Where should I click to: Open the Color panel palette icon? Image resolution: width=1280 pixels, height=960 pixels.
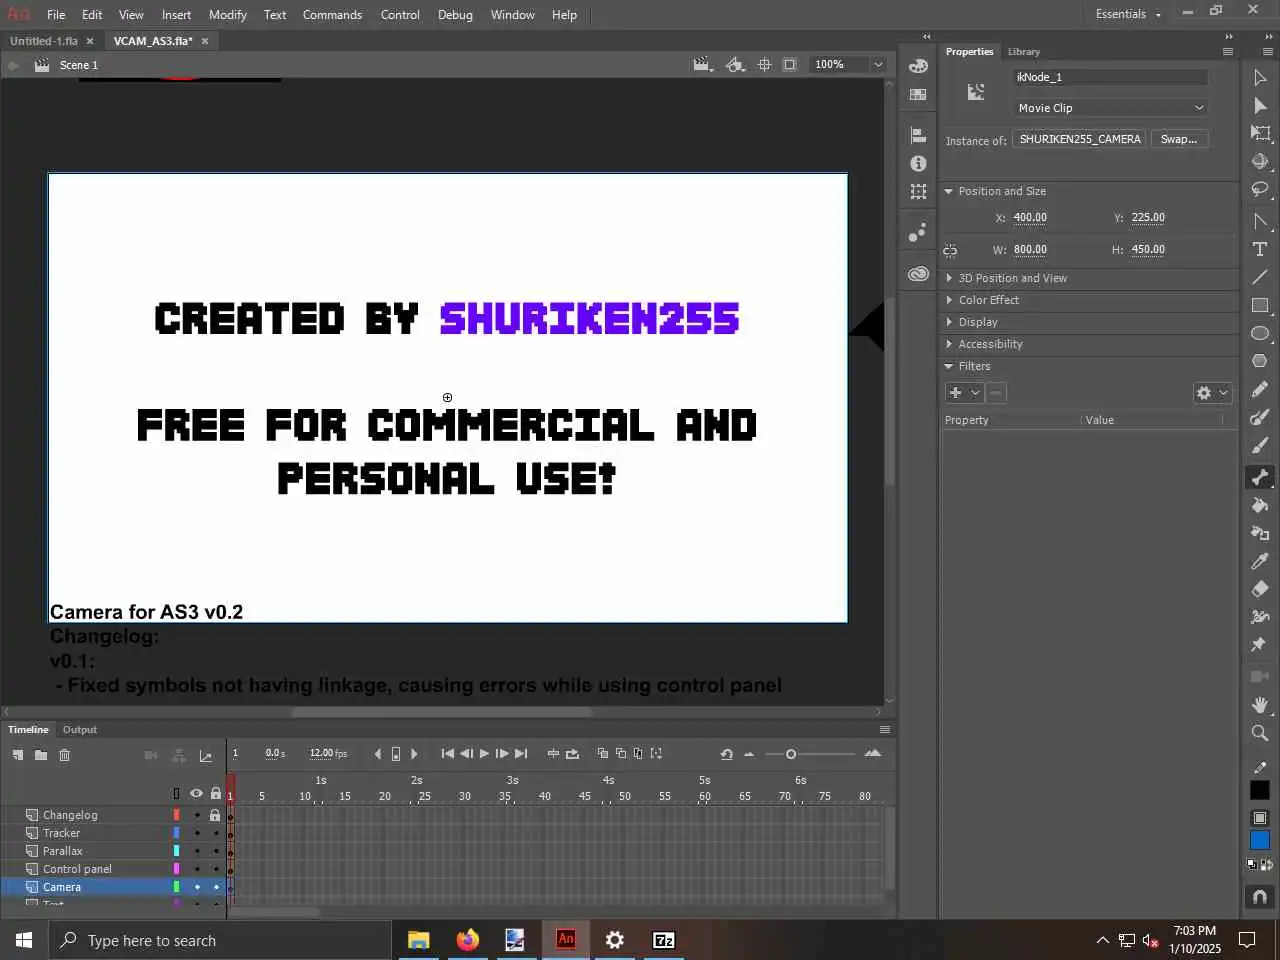click(x=918, y=66)
